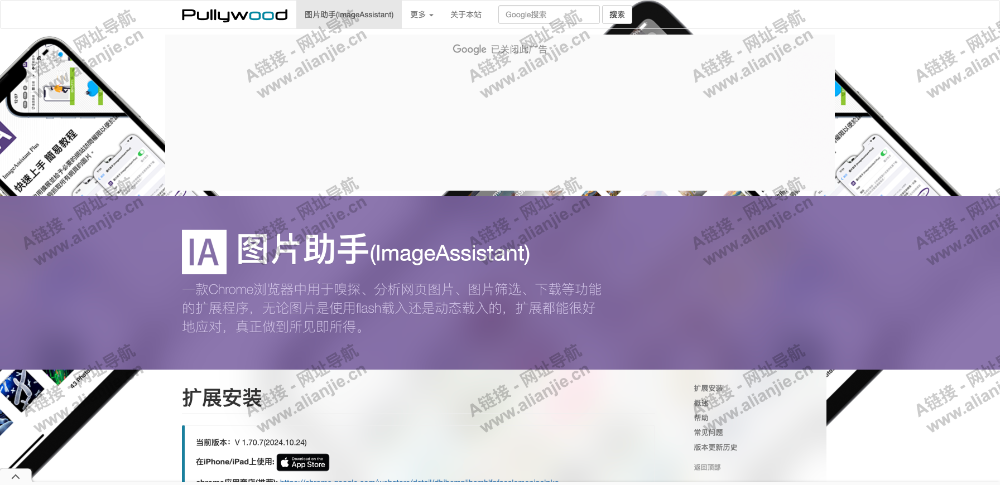Screen dimensions: 1000x485
Task: Open the Pullywood logo home link
Action: point(234,15)
